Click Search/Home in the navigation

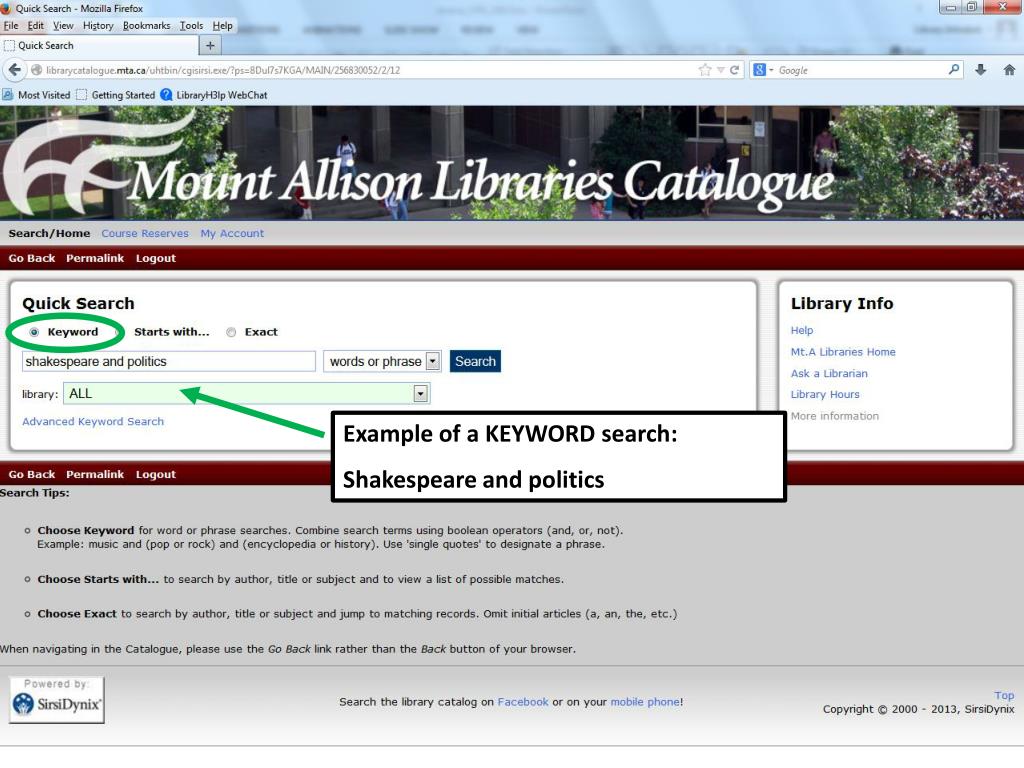[49, 233]
